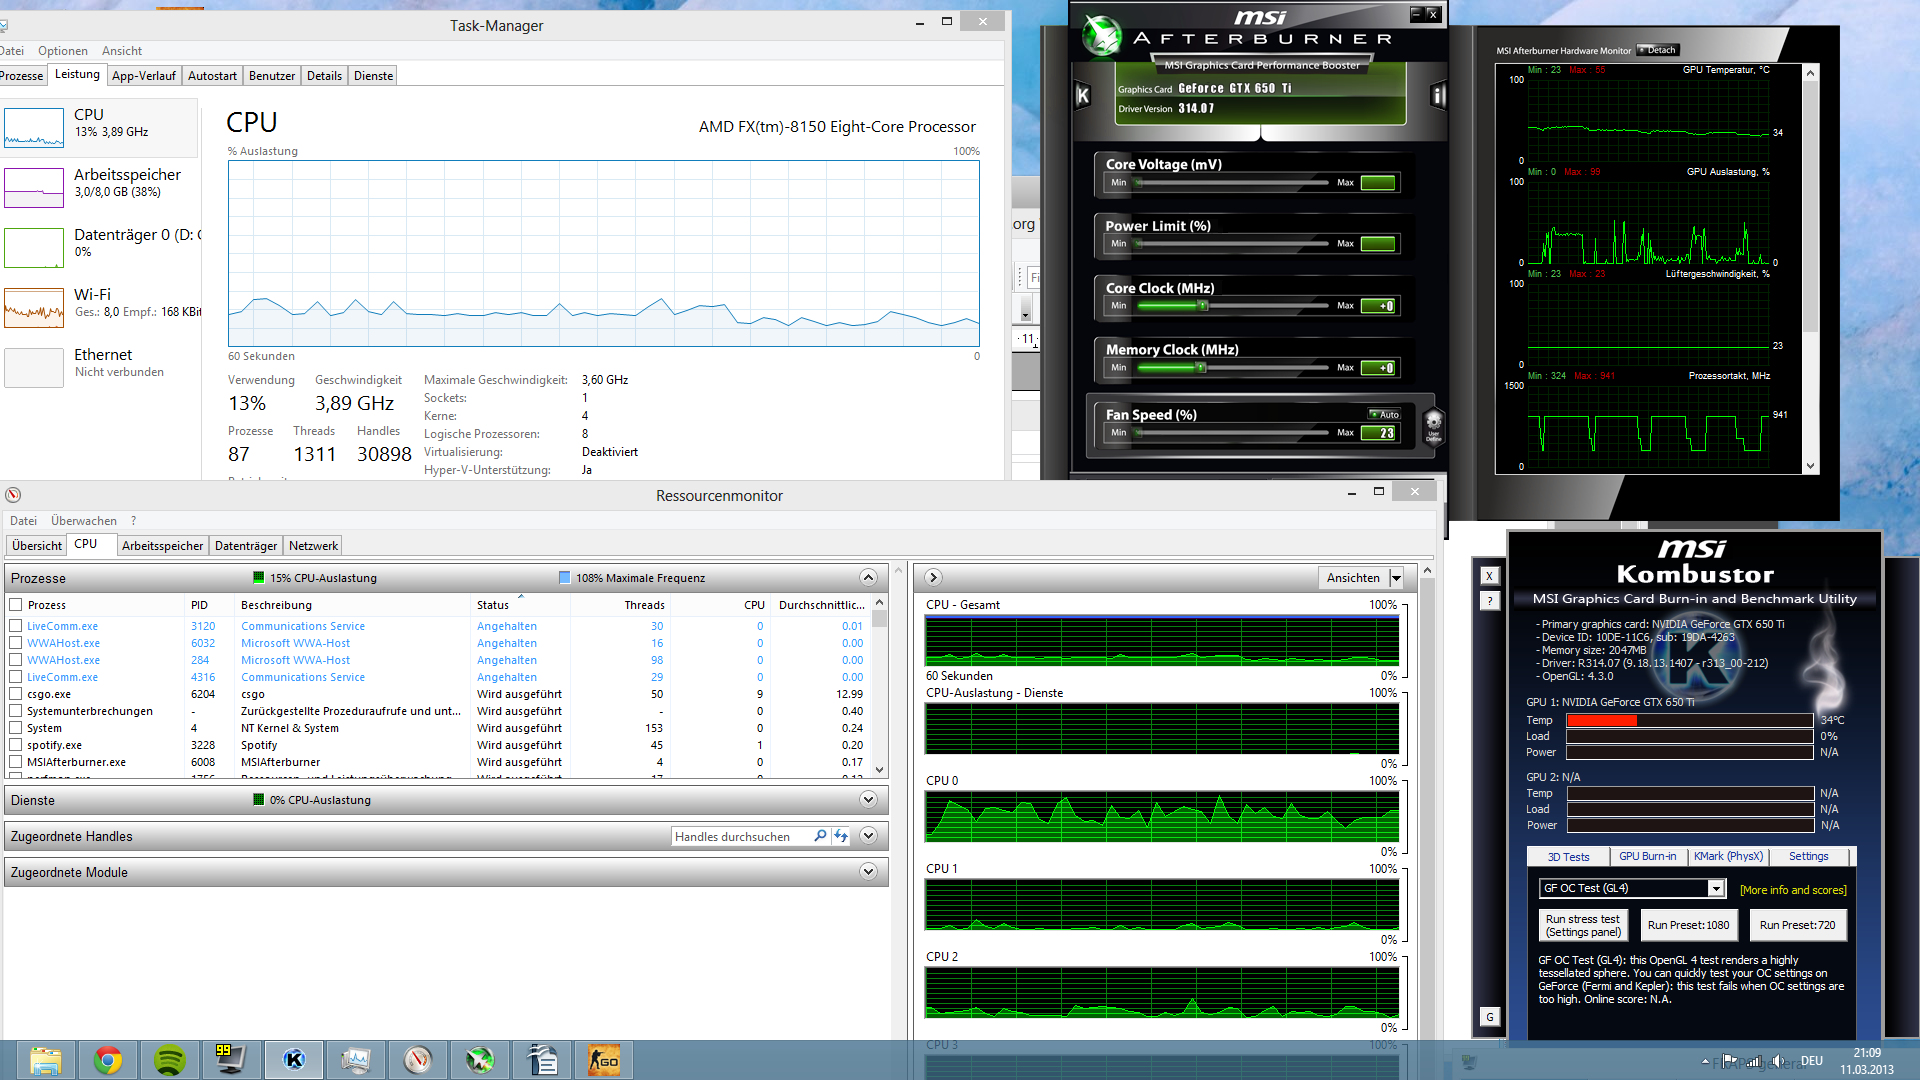1920x1080 pixels.
Task: Click the Kombustor G side button
Action: tap(1490, 1017)
